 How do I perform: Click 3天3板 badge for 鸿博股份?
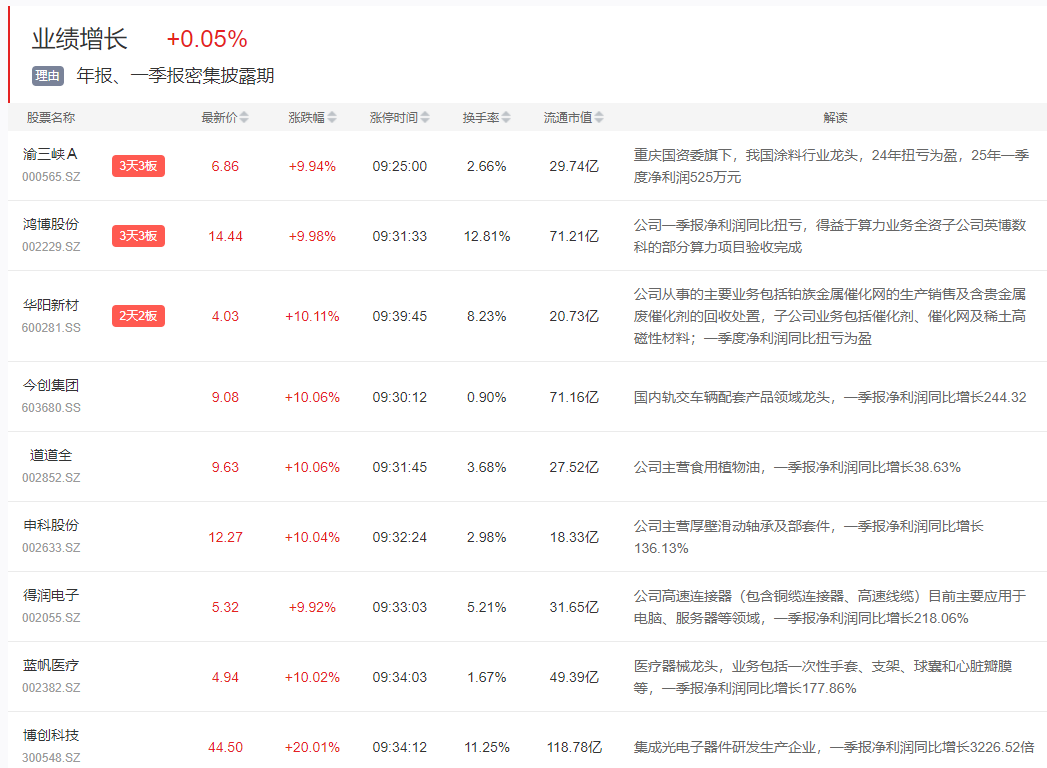pos(138,236)
